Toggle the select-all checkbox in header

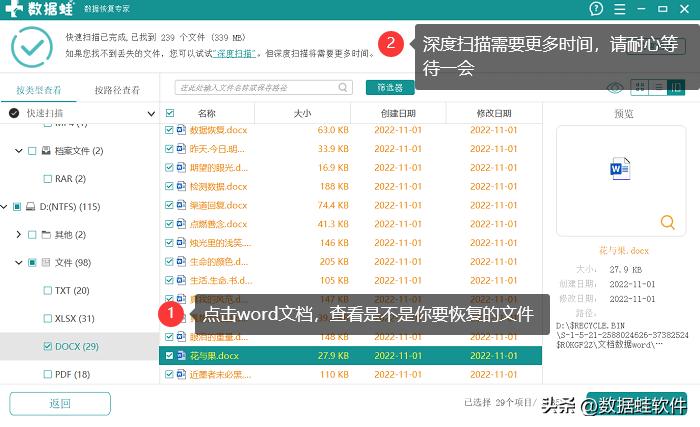point(170,113)
